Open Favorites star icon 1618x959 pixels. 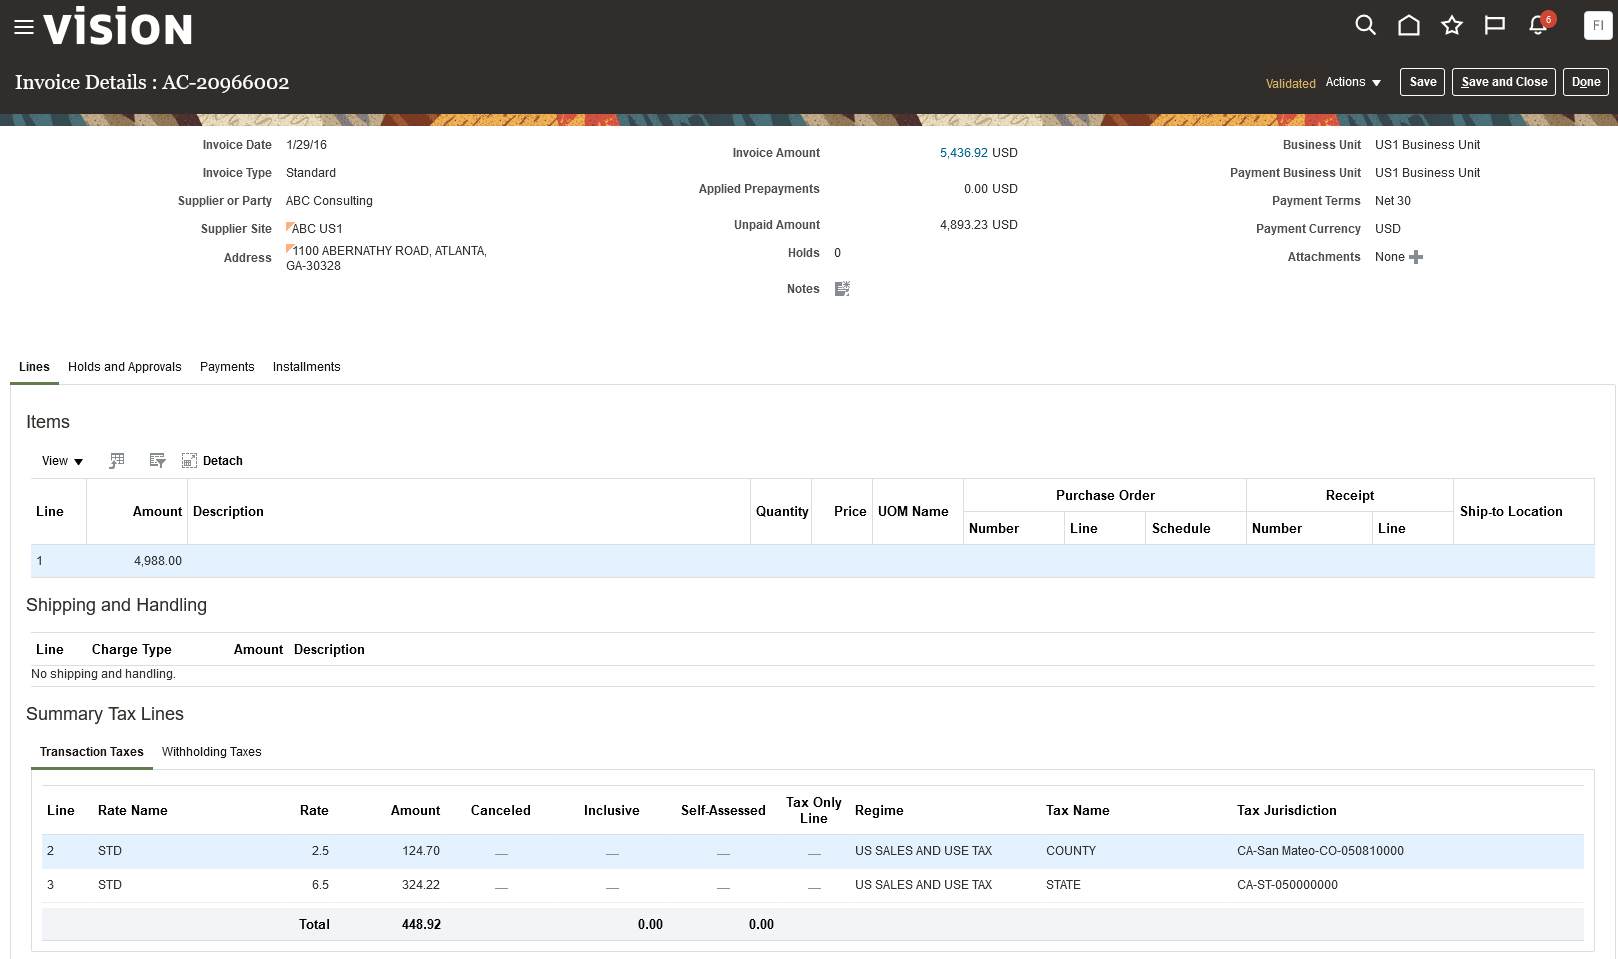point(1451,25)
